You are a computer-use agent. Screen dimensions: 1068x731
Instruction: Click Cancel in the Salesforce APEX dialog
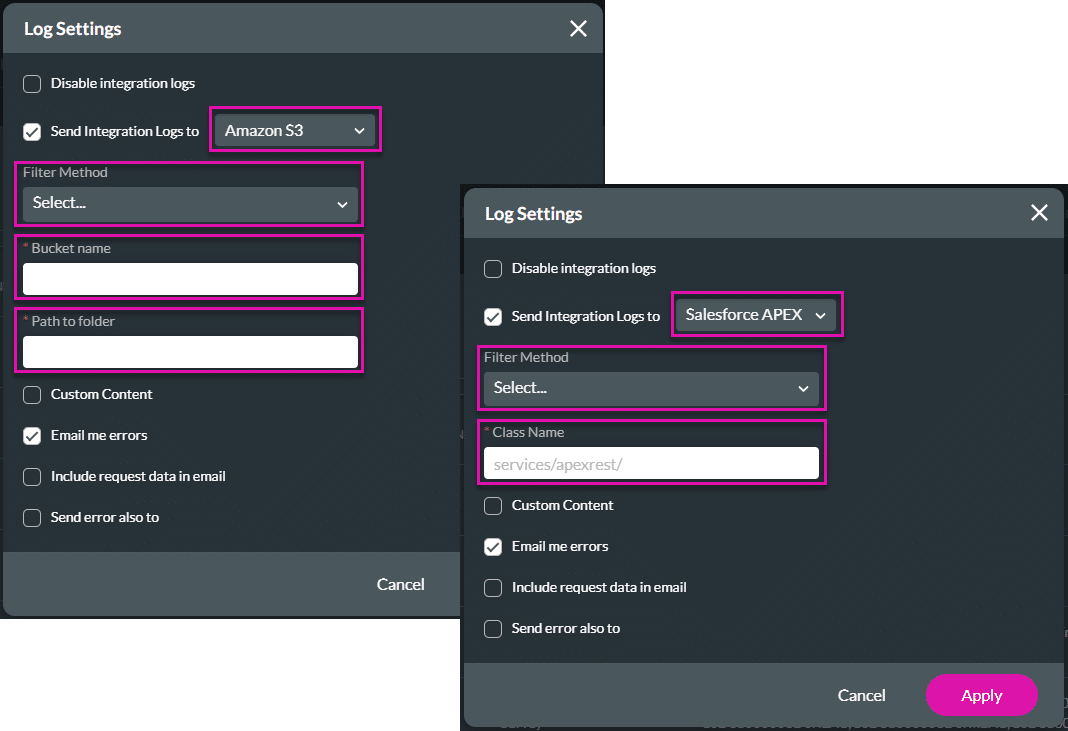pyautogui.click(x=861, y=695)
